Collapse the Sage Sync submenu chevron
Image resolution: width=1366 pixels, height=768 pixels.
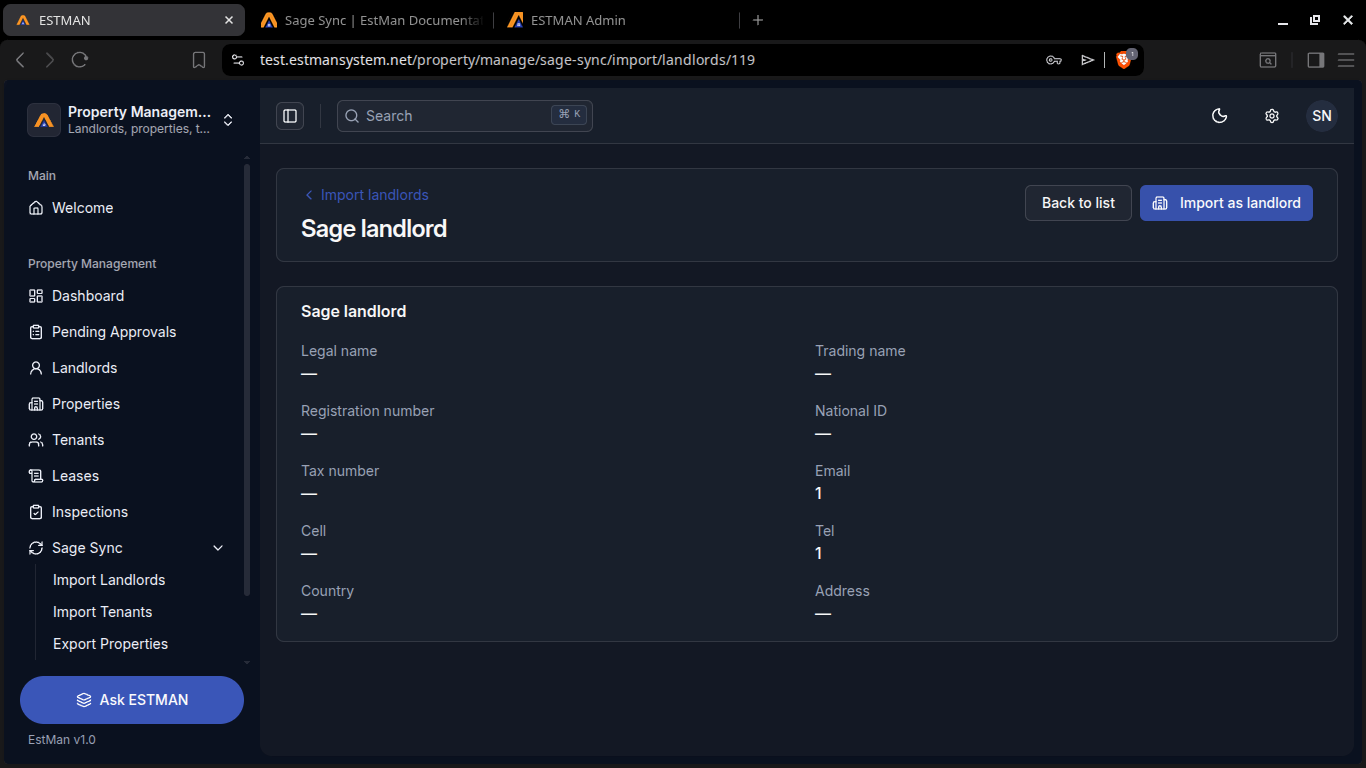pyautogui.click(x=219, y=548)
